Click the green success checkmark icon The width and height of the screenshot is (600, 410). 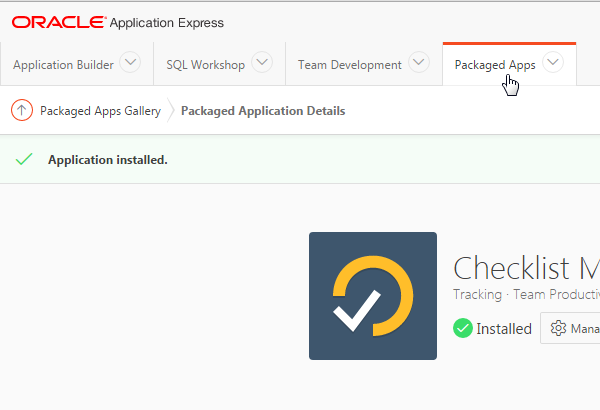click(24, 159)
